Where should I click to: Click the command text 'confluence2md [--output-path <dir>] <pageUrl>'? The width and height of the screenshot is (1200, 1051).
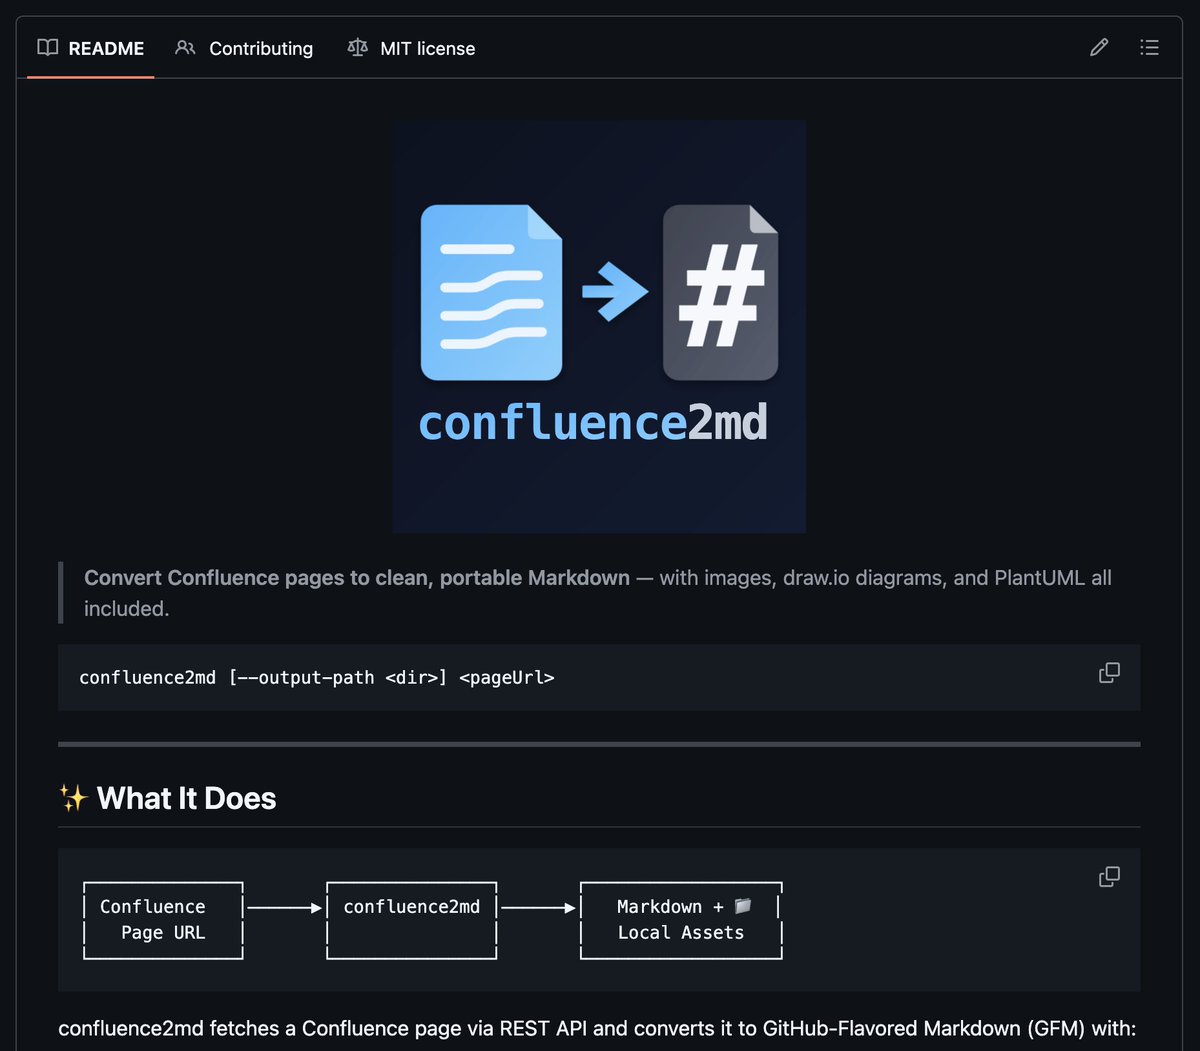tap(316, 677)
